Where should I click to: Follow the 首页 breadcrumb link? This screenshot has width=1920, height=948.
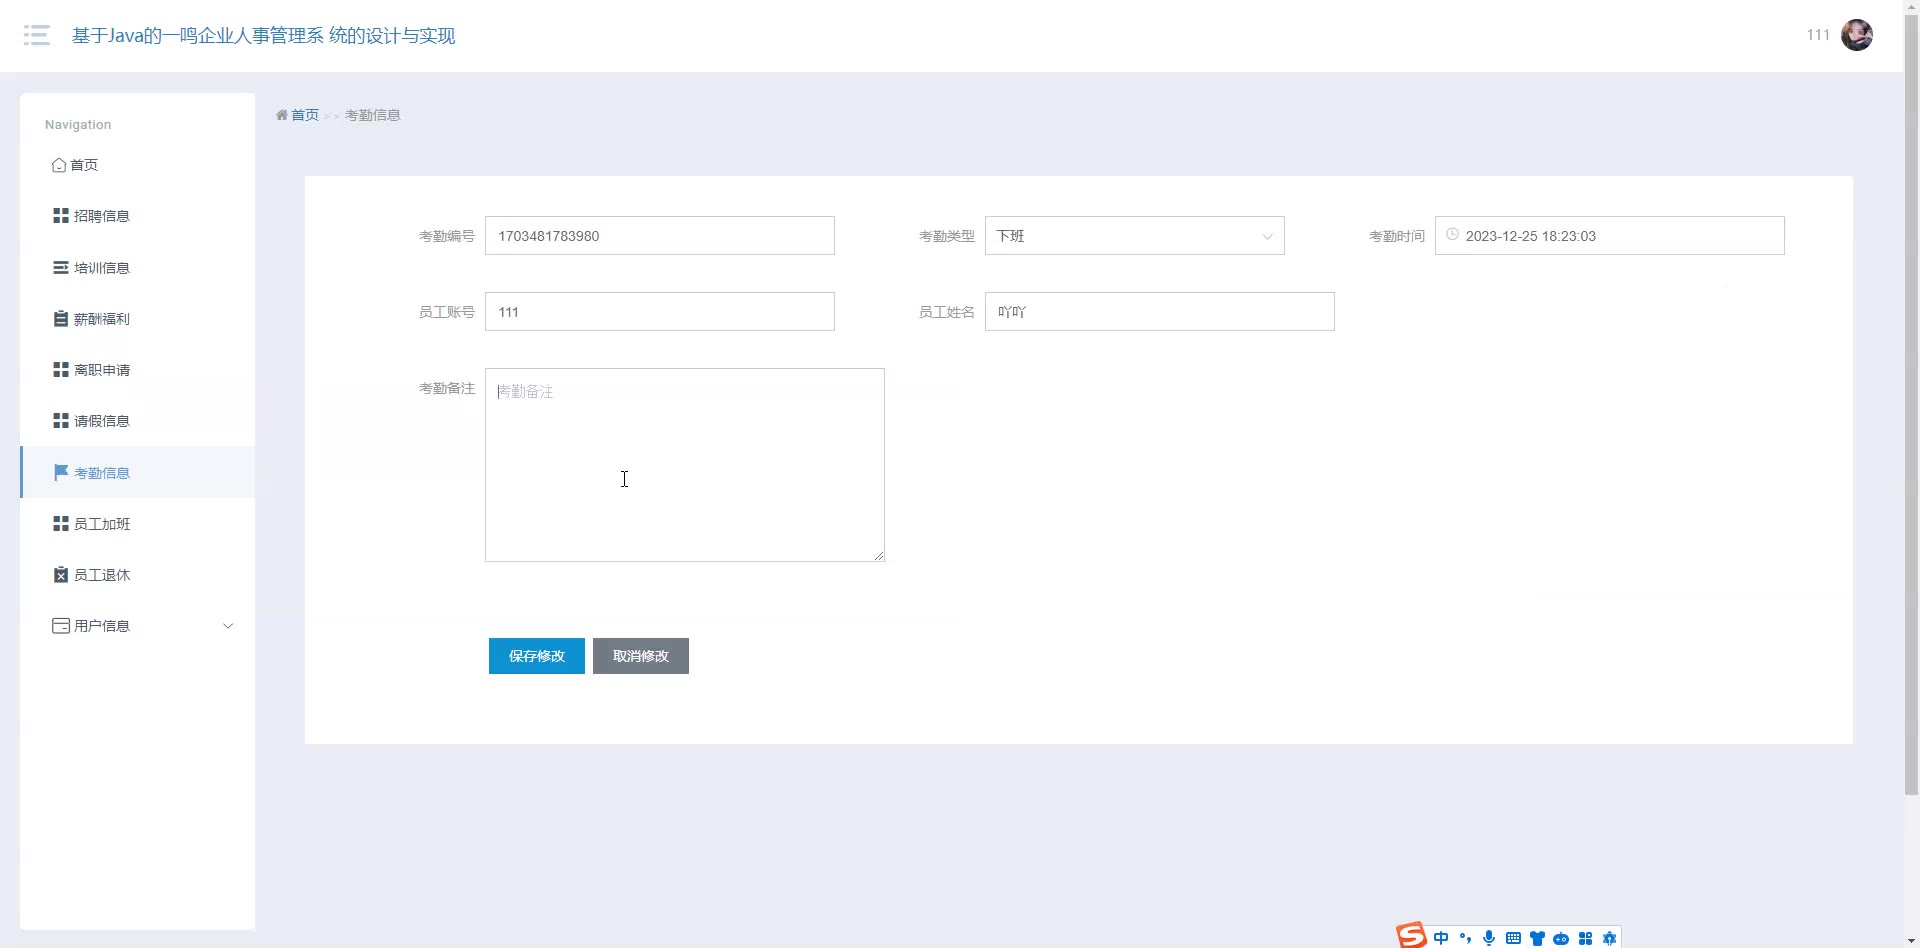click(x=305, y=115)
